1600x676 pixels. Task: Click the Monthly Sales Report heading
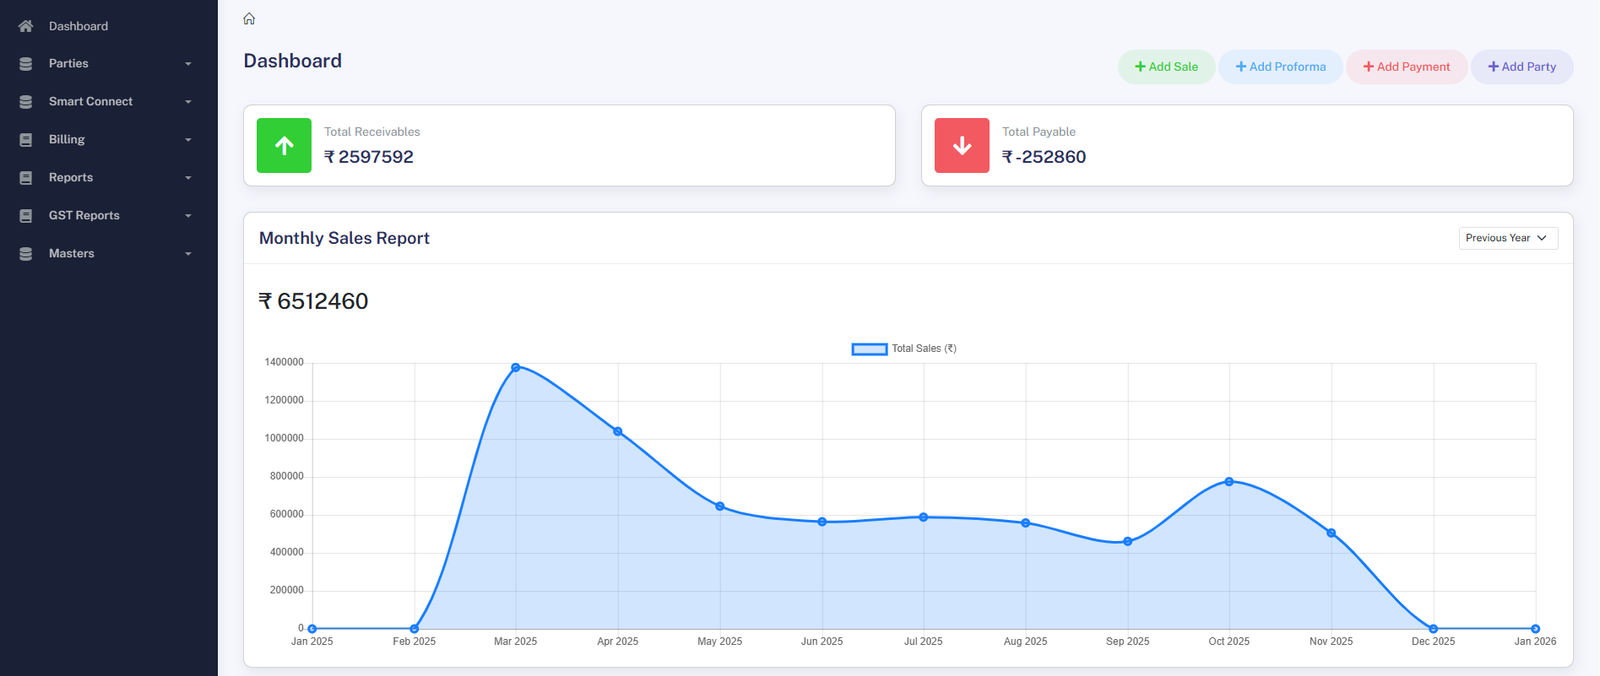[x=344, y=238]
